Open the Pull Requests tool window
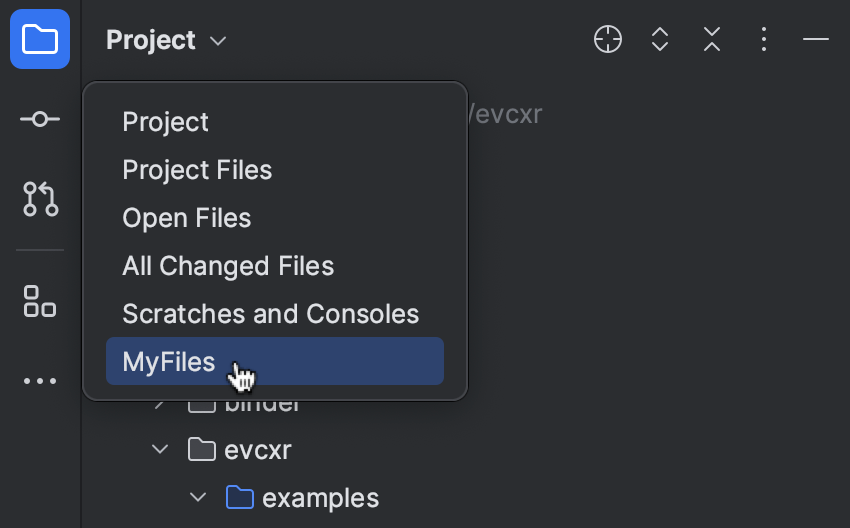This screenshot has width=850, height=528. click(41, 199)
